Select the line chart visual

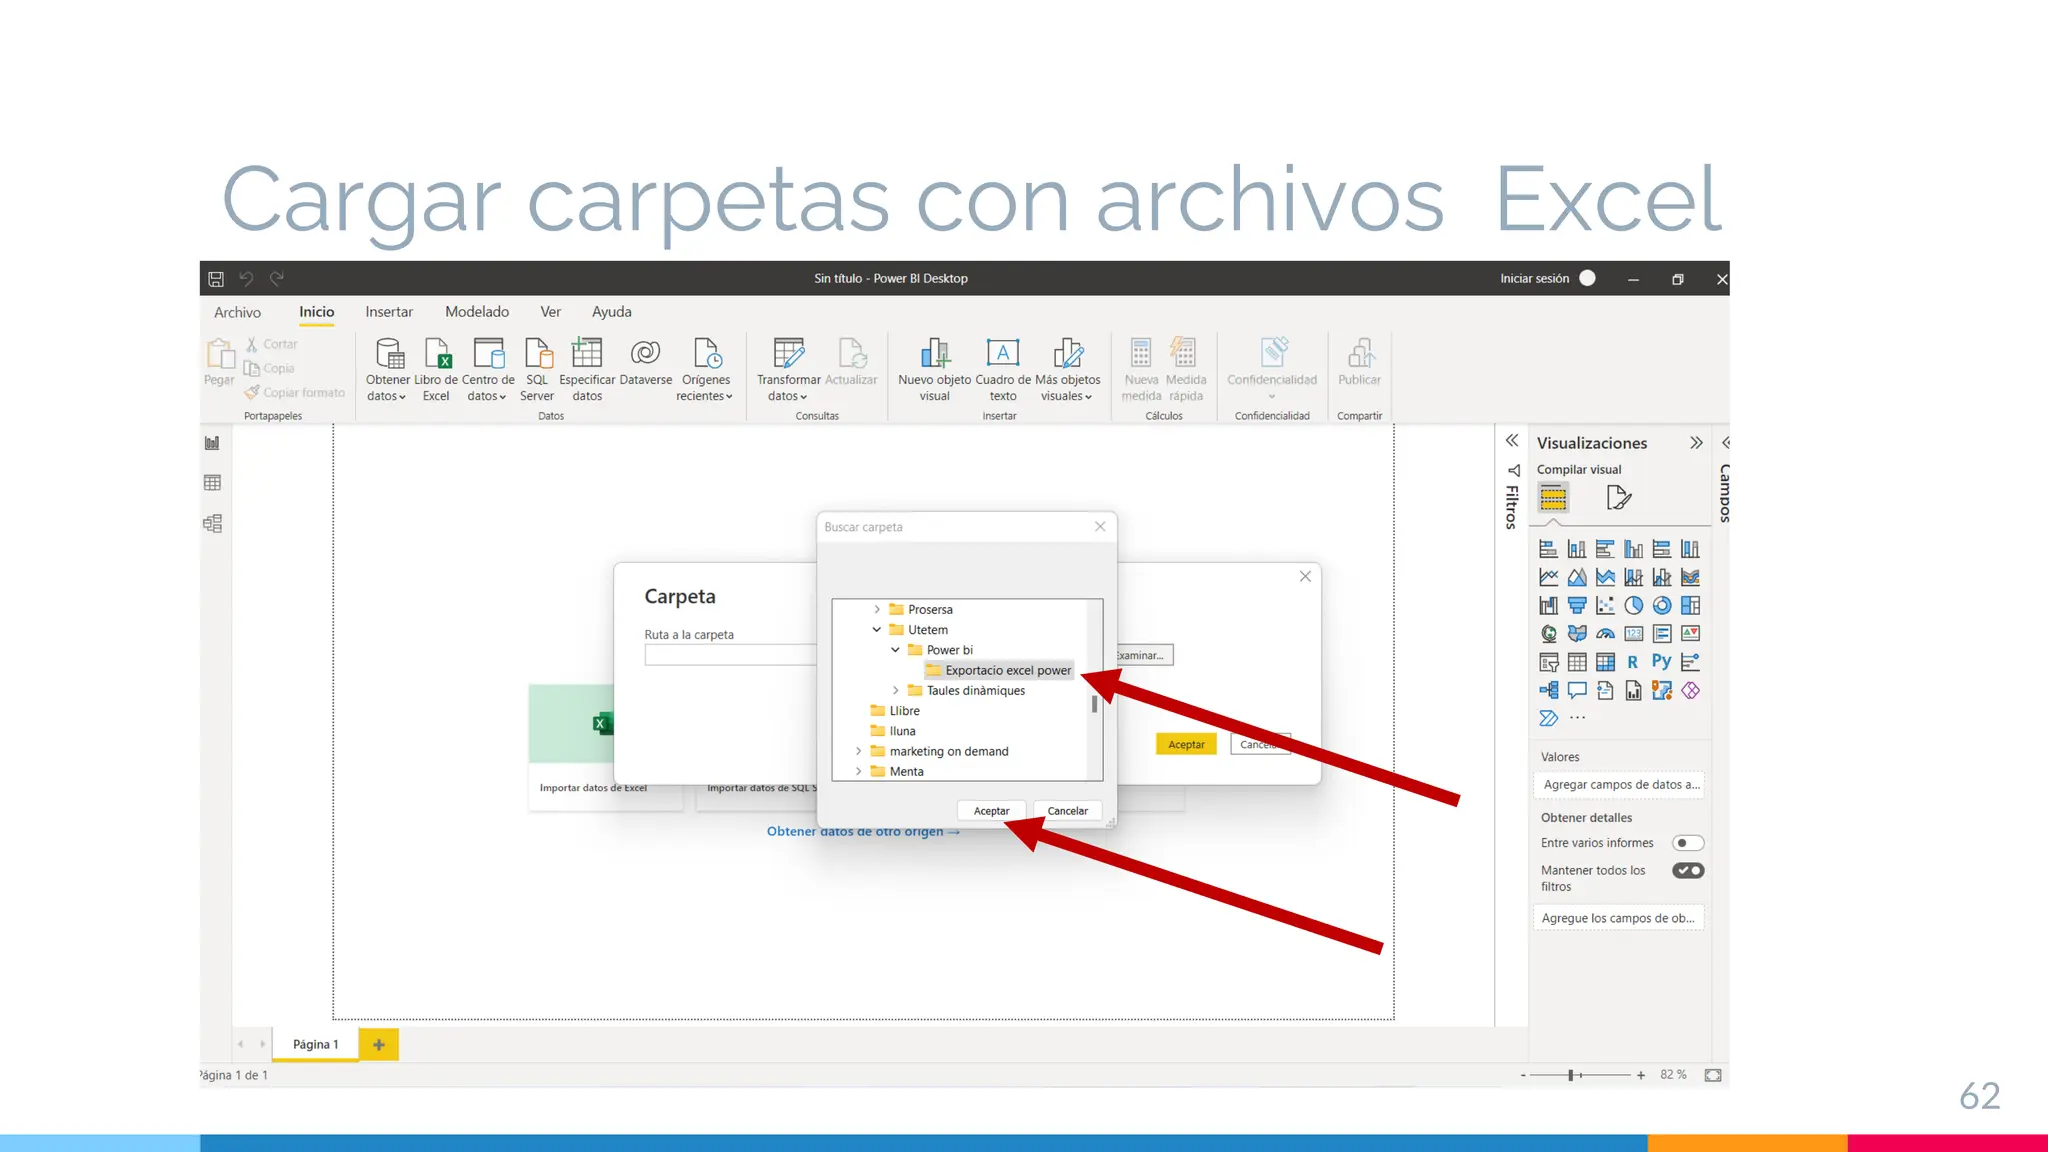[x=1549, y=577]
